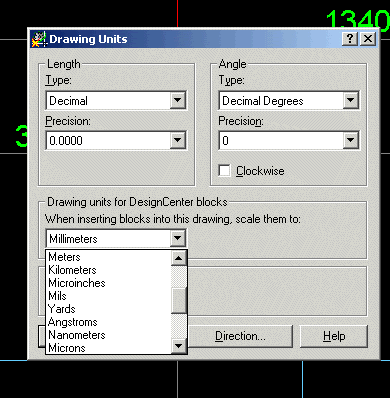Image resolution: width=390 pixels, height=398 pixels.
Task: Select Nanometers in the units list
Action: pyautogui.click(x=108, y=335)
